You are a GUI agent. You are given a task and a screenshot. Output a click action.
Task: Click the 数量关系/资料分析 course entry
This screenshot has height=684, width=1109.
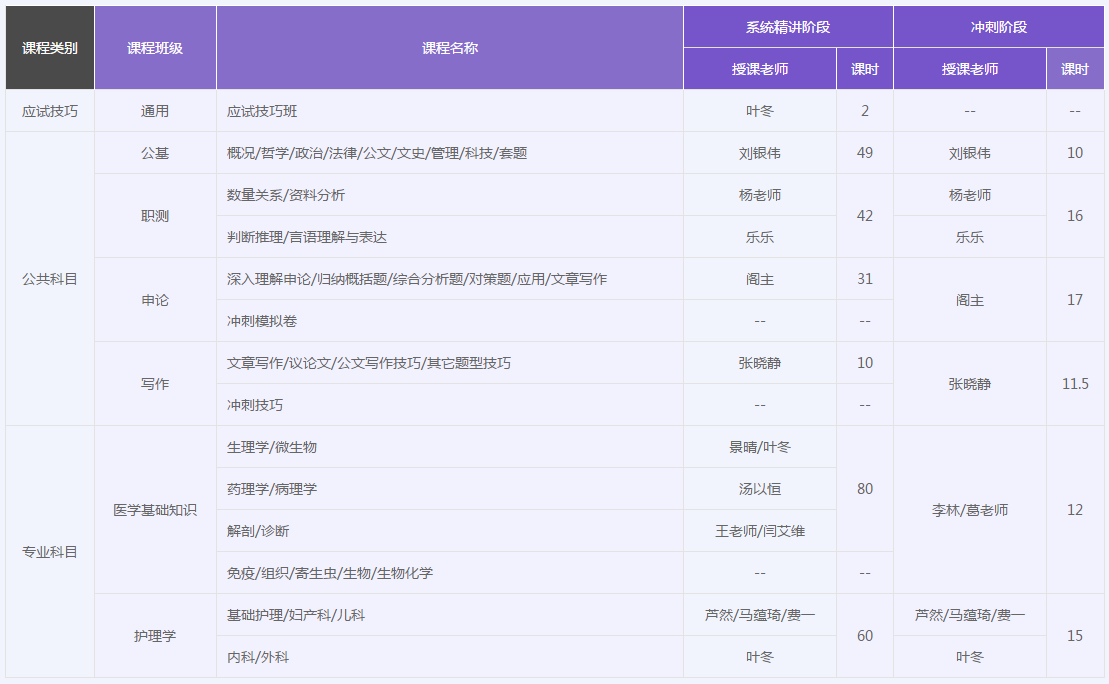[x=286, y=195]
